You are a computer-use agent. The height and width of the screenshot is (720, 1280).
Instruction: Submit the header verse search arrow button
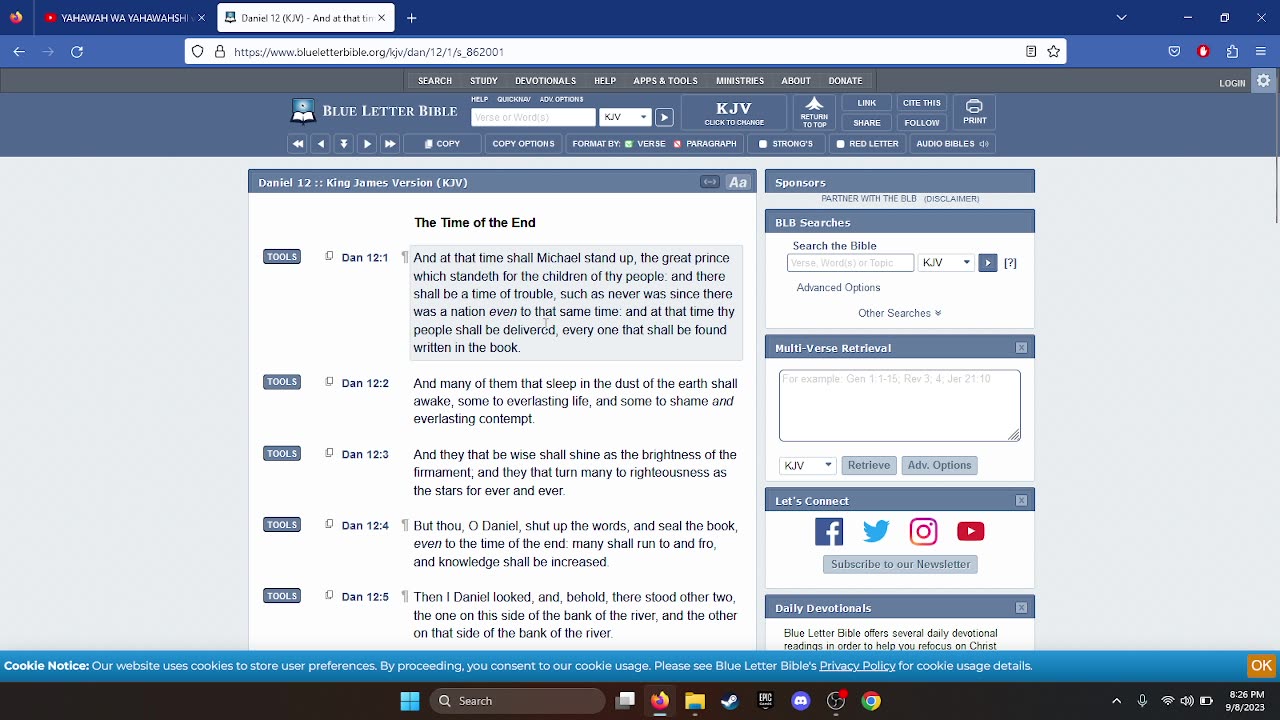(664, 117)
